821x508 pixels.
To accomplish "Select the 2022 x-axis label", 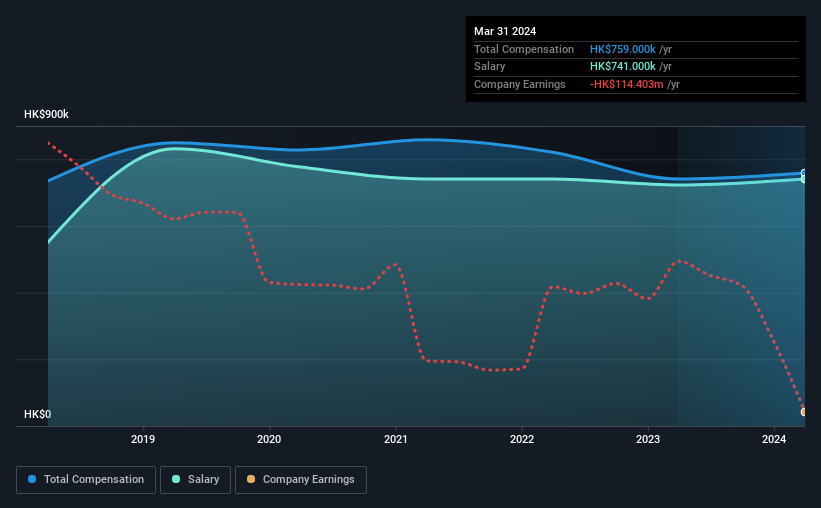I will click(522, 439).
